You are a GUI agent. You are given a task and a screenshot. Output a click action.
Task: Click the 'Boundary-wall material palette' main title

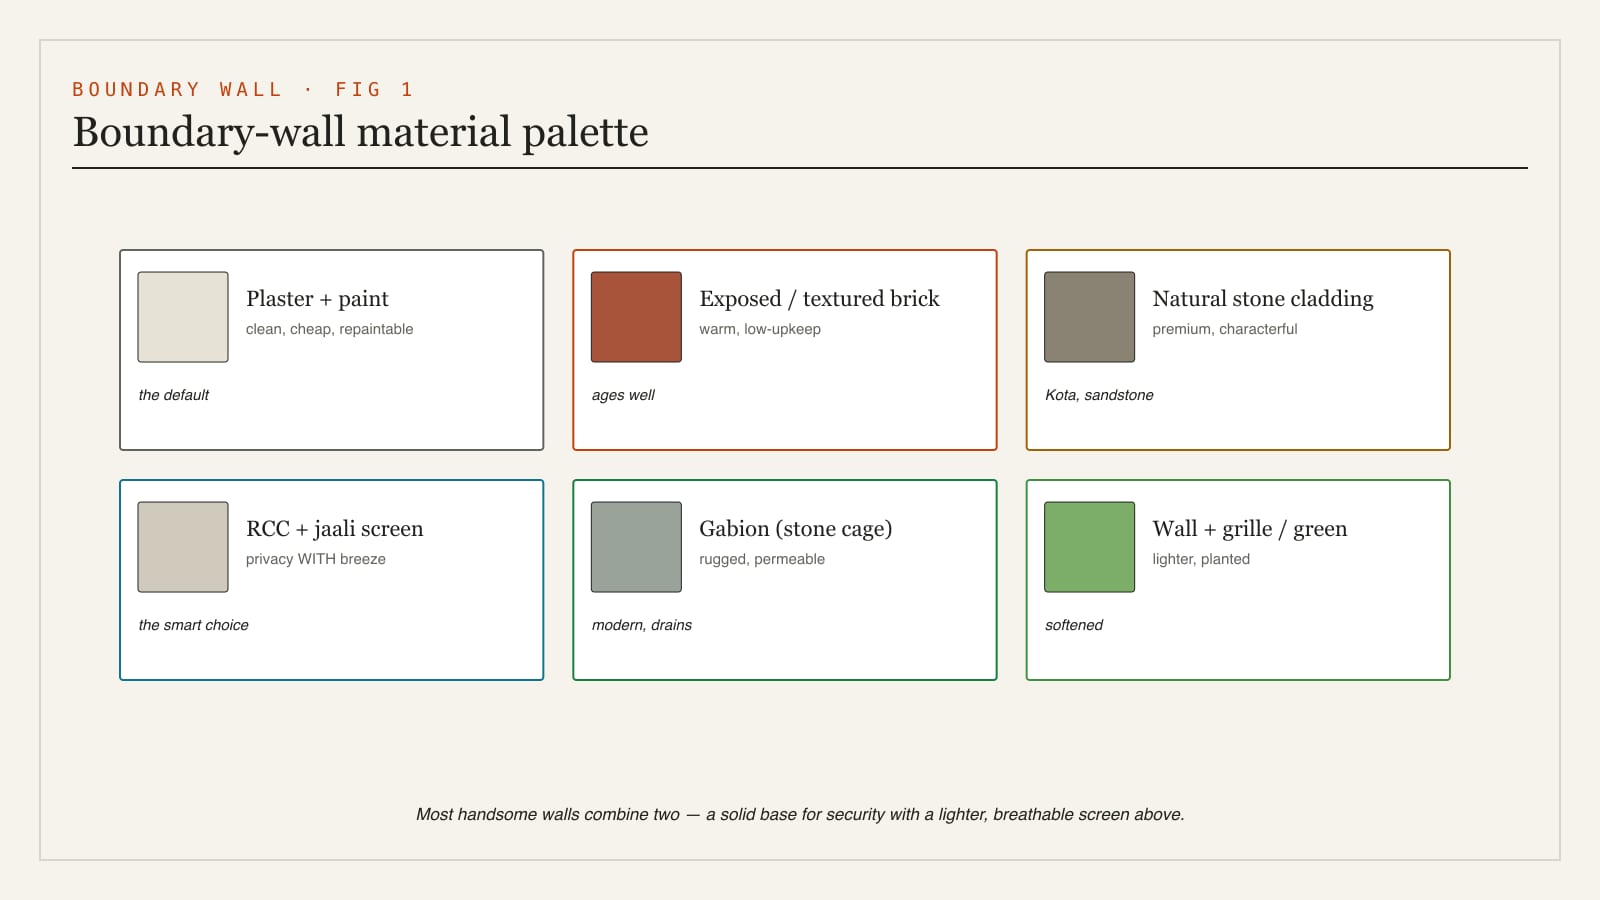coord(361,132)
